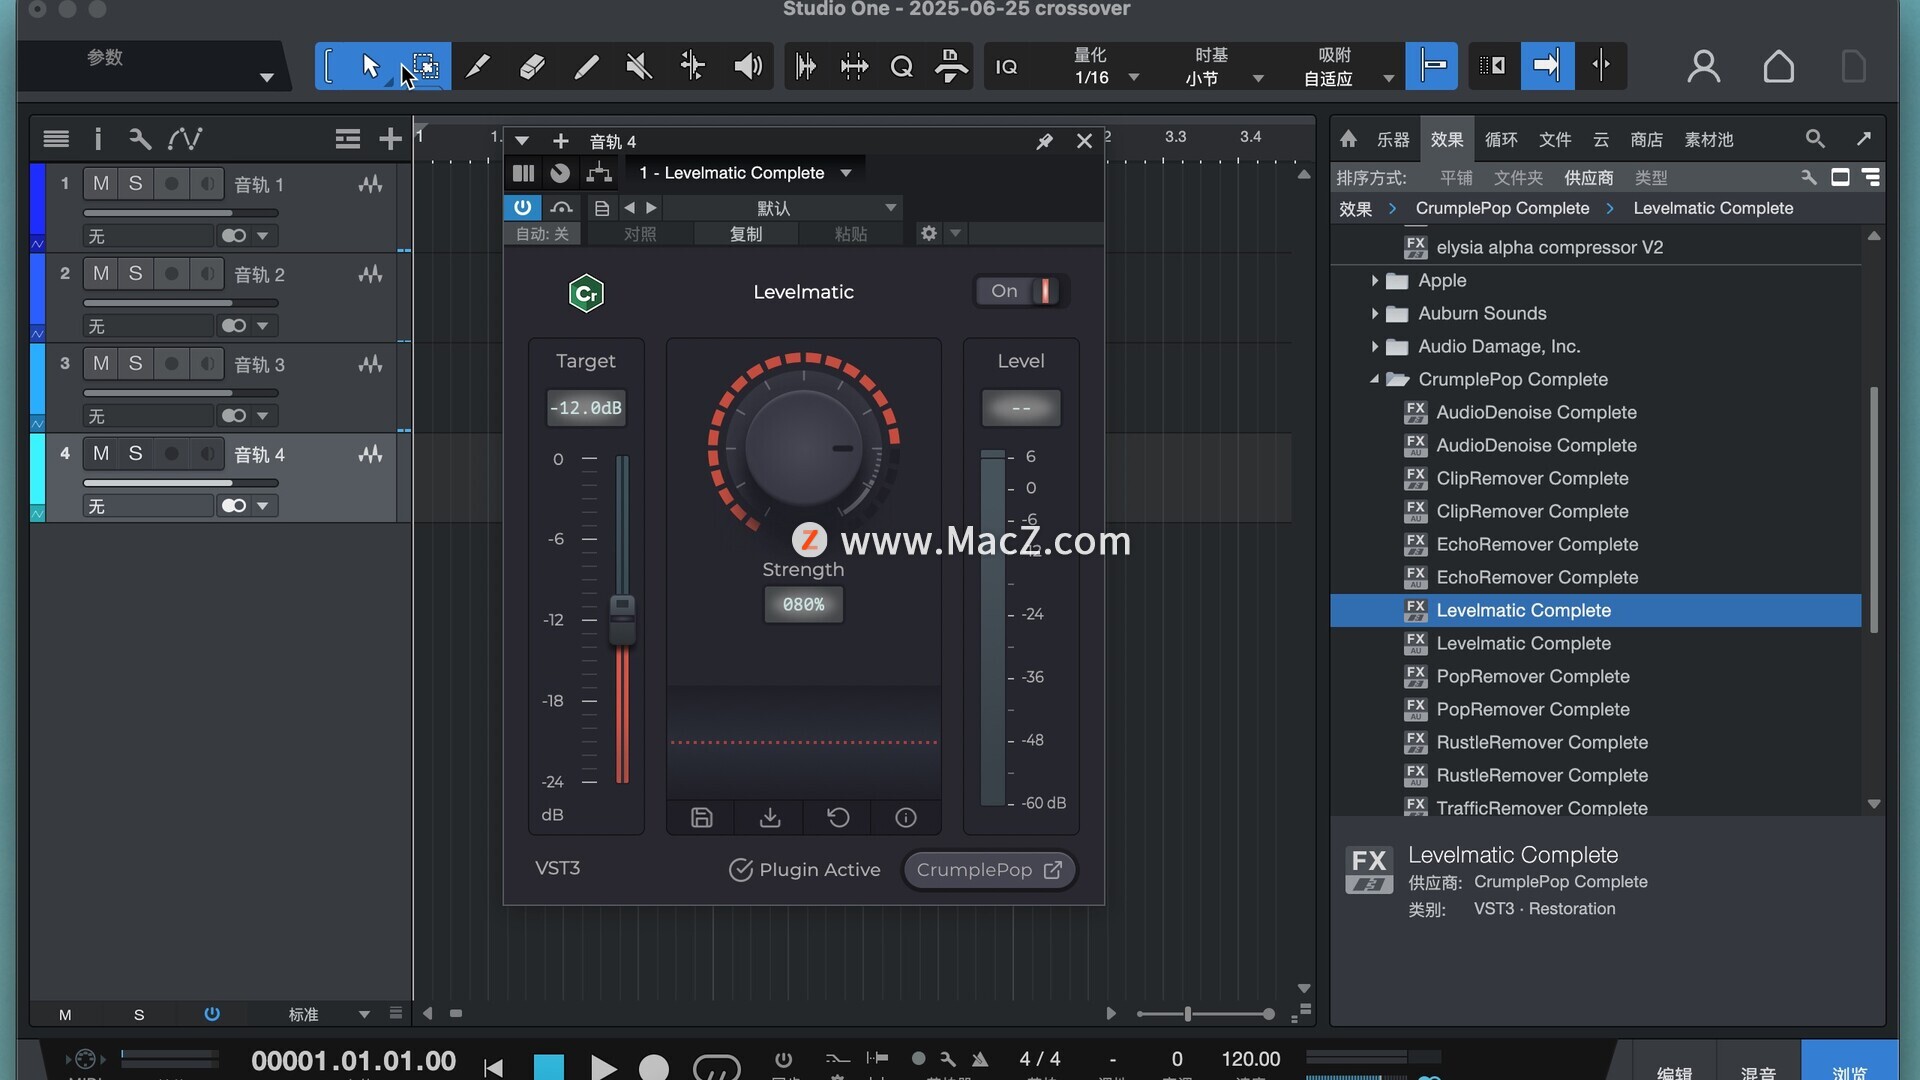
Task: Click the CrumplePop logo icon
Action: 586,293
